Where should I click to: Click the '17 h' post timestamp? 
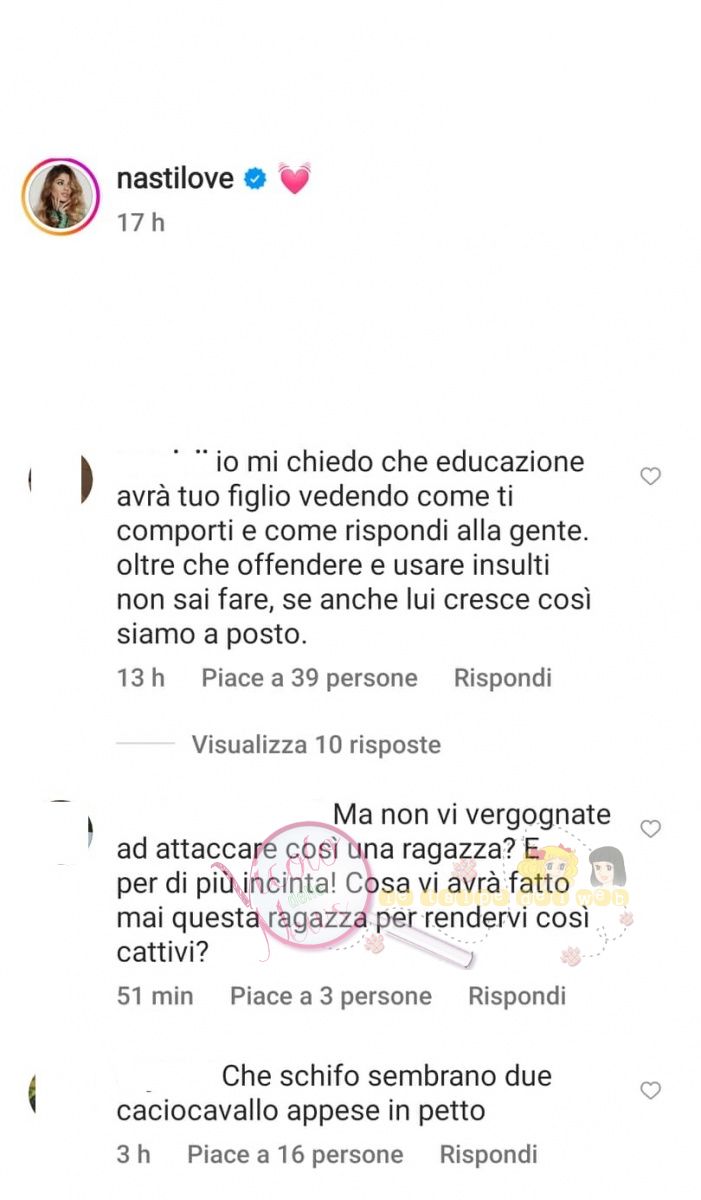[x=141, y=222]
